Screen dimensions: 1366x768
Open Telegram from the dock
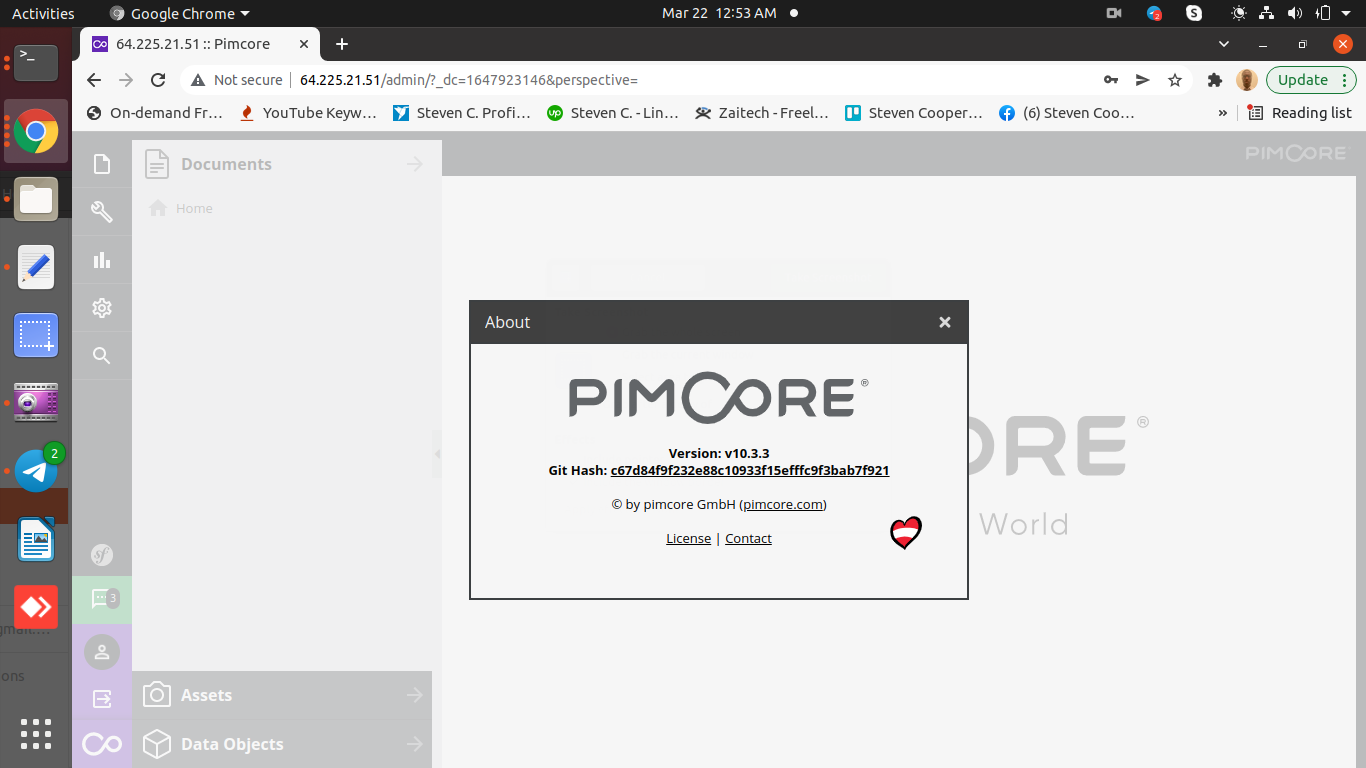(35, 470)
